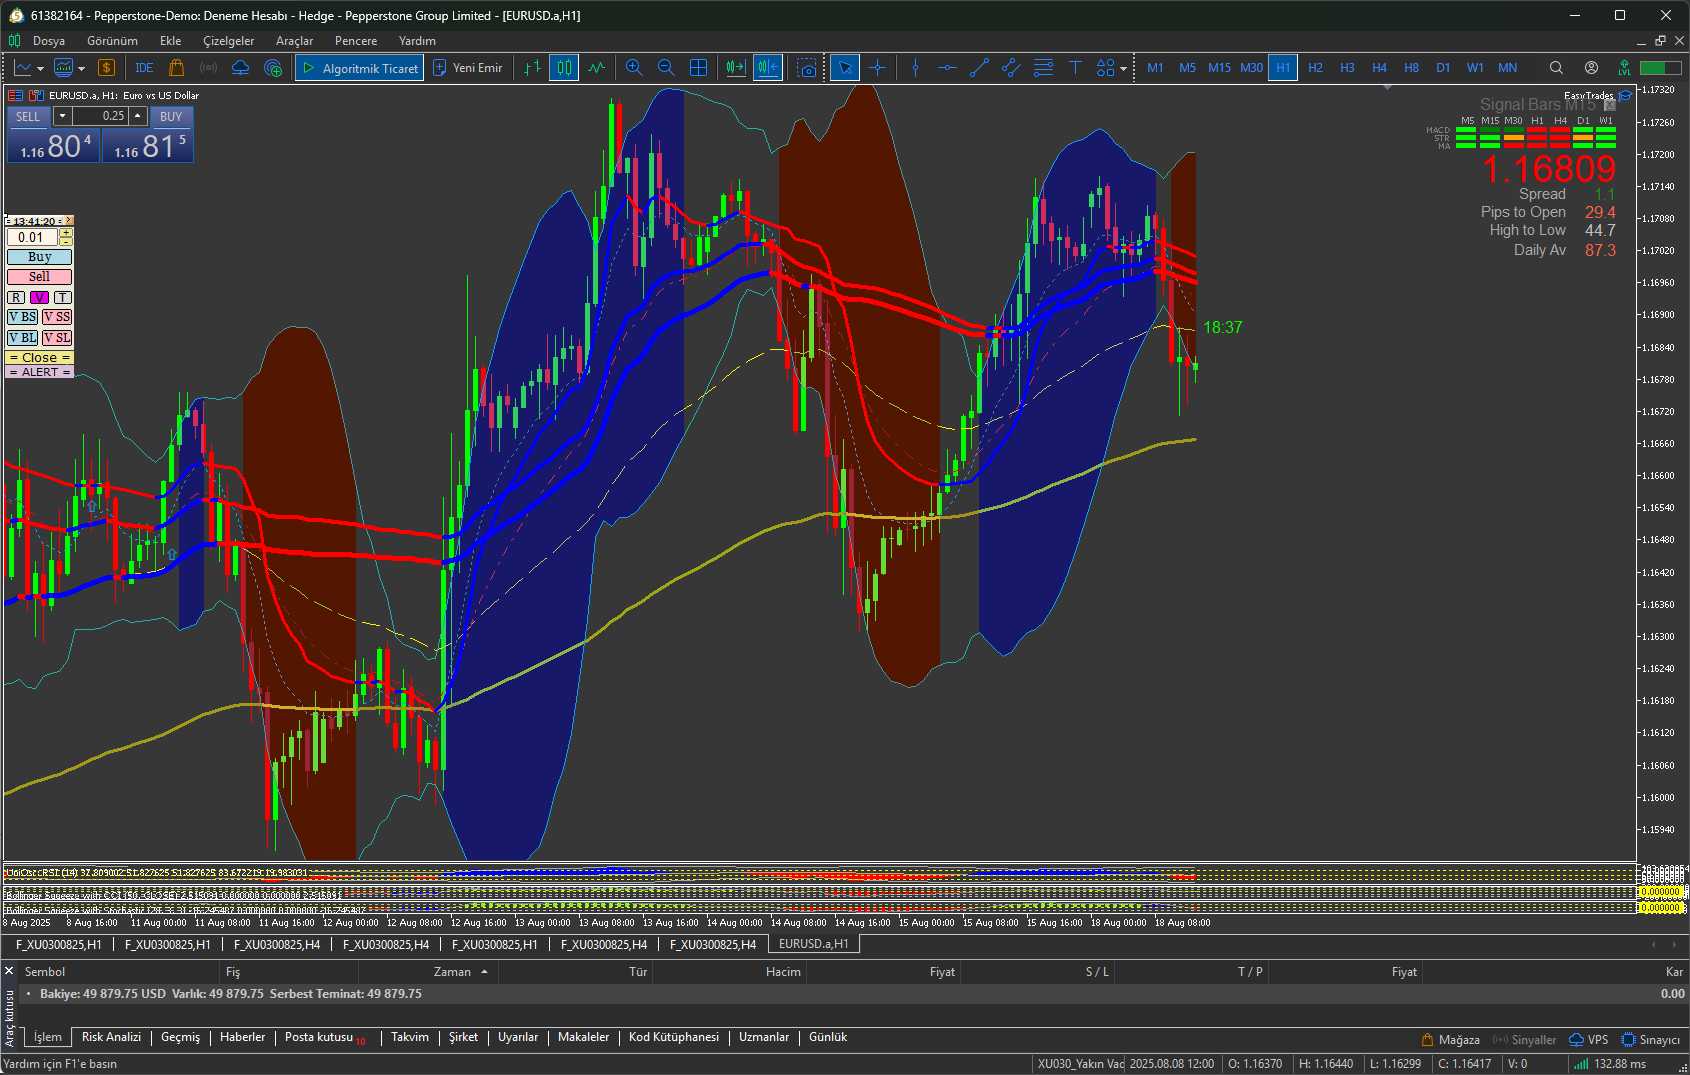
Task: Zoom in on the chart
Action: [634, 68]
